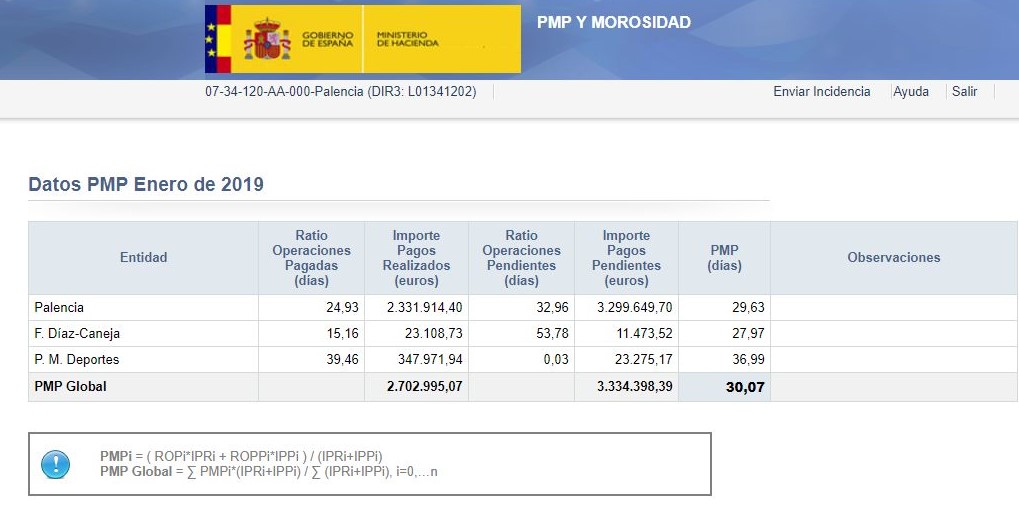1019x507 pixels.
Task: Open the Ayuda help link
Action: 910,91
